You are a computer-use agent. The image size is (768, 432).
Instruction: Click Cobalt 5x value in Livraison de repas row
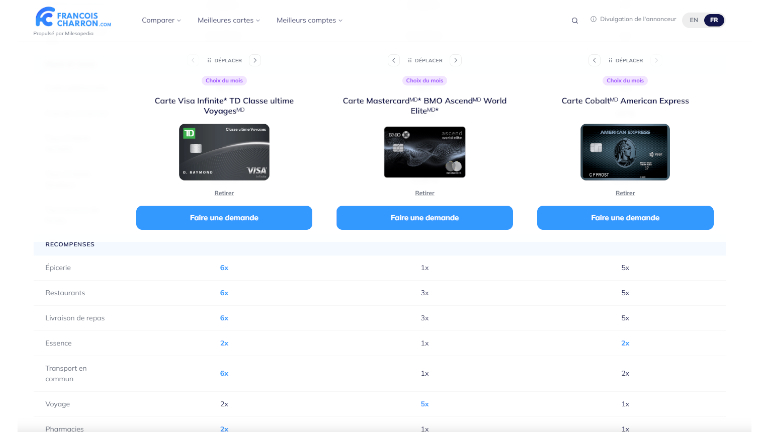[x=625, y=318]
